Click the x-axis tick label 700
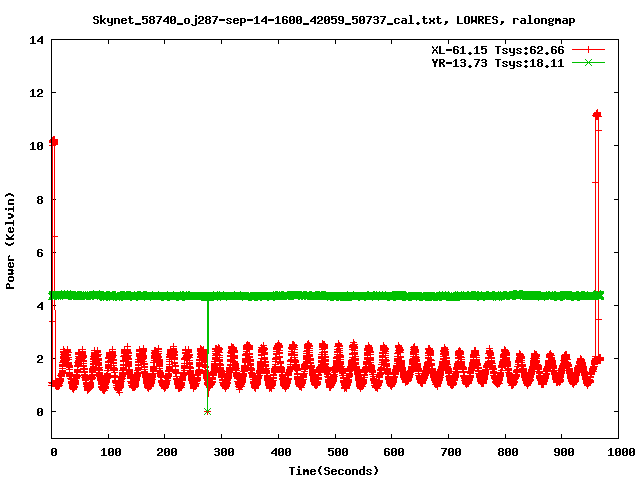This screenshot has width=640, height=480. point(451,452)
